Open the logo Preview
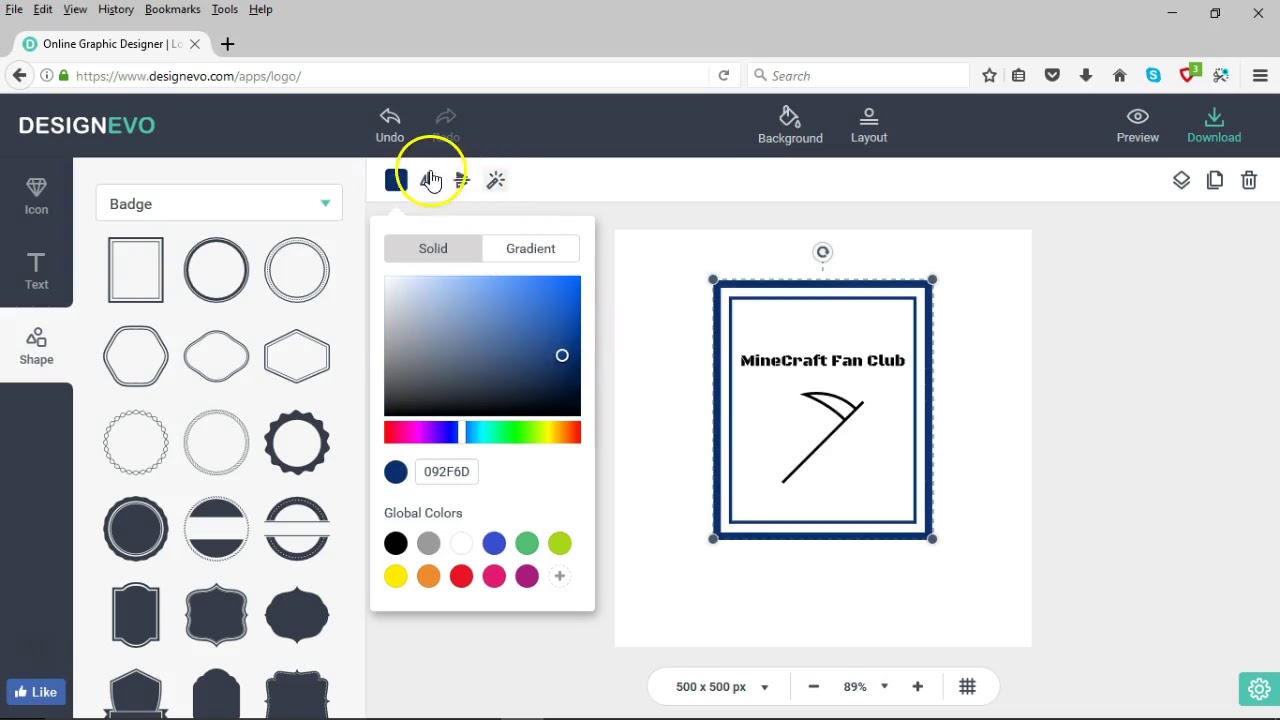The height and width of the screenshot is (720, 1280). click(1138, 125)
